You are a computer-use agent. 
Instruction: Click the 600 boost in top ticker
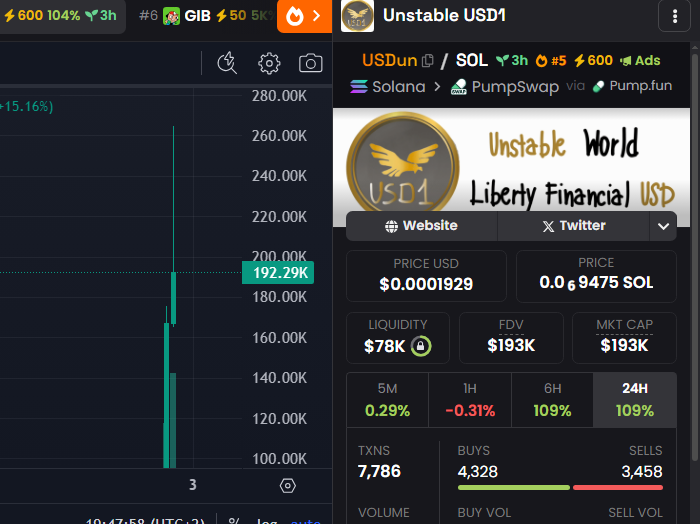pyautogui.click(x=23, y=16)
